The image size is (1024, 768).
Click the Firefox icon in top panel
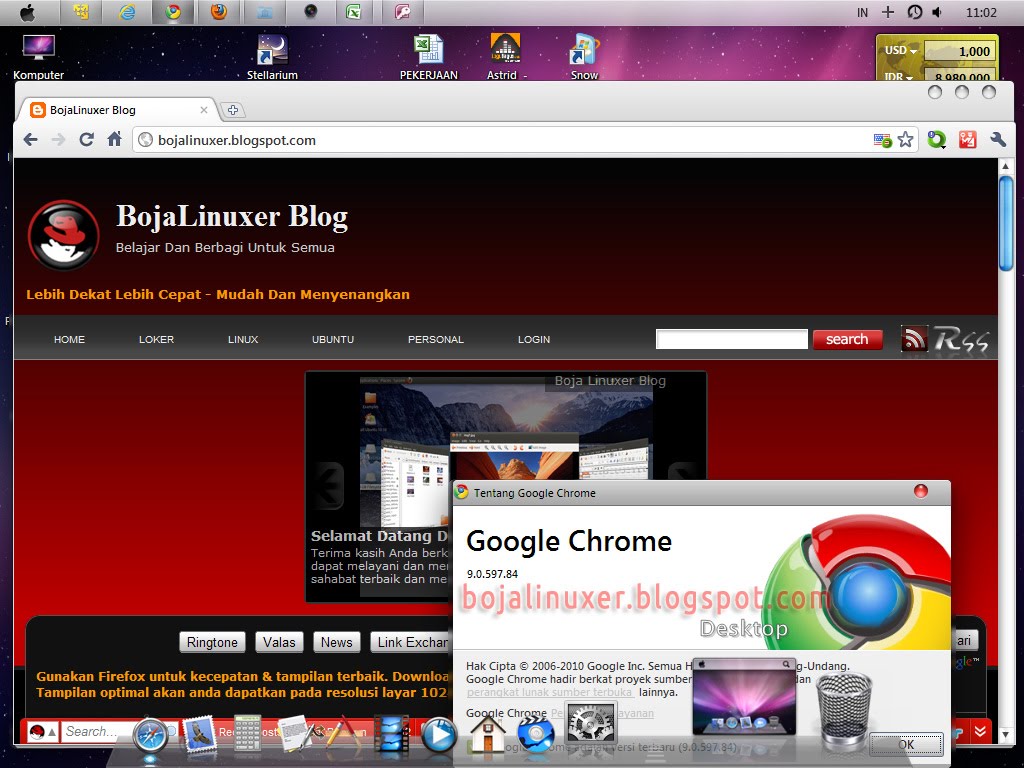pos(219,12)
